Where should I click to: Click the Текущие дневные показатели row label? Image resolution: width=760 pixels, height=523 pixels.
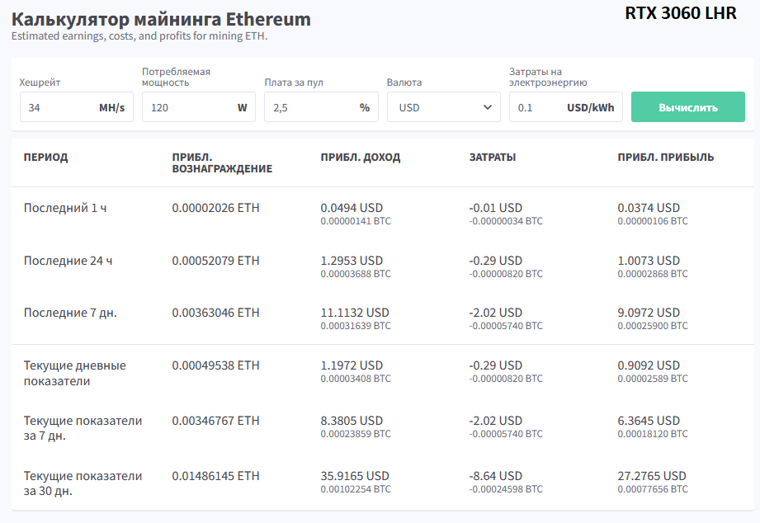click(75, 373)
